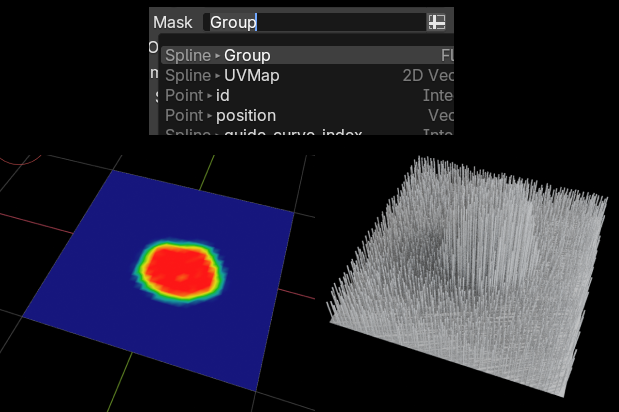The image size is (619, 412).
Task: Click the arrow separator in the Point id row
Action: pyautogui.click(x=210, y=96)
